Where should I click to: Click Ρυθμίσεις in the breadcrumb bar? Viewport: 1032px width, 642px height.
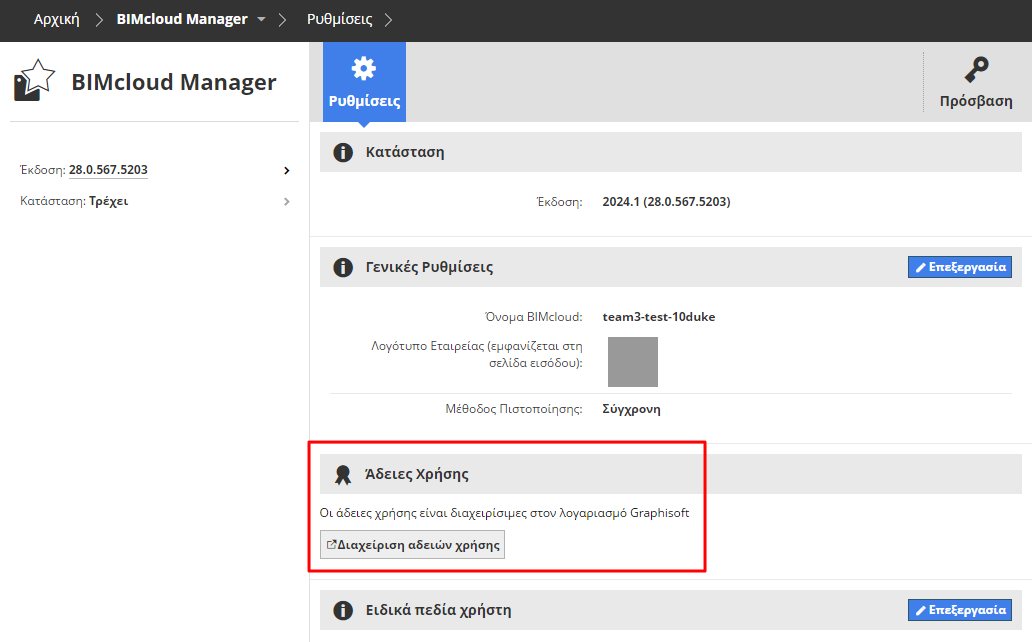click(340, 20)
